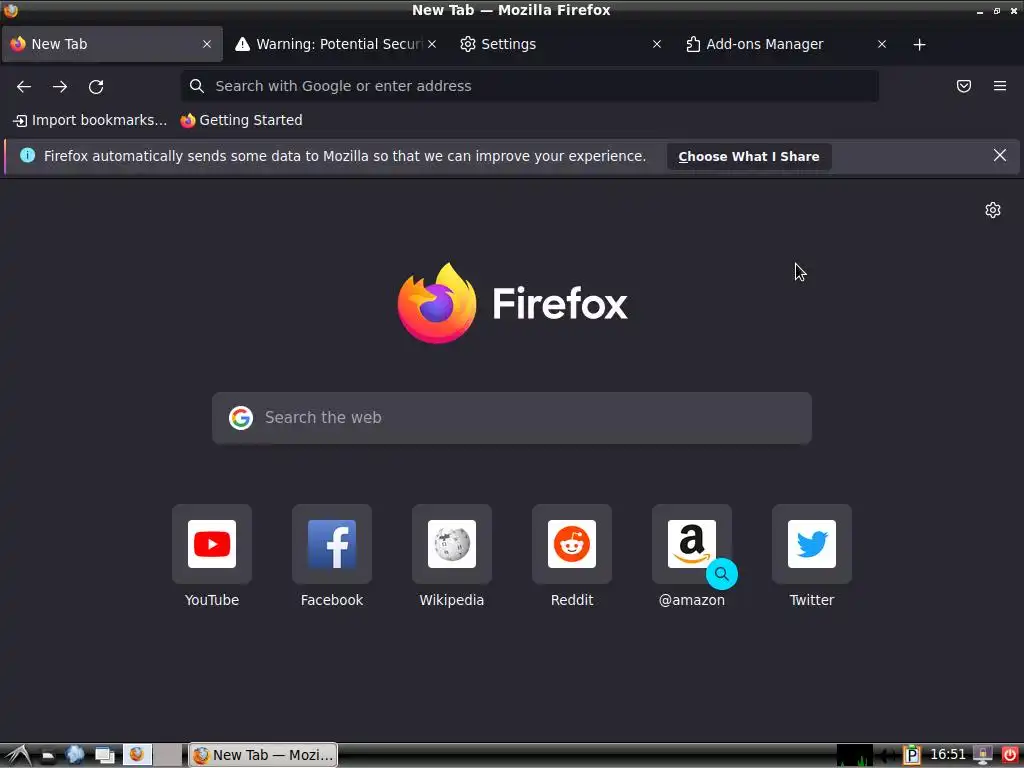This screenshot has width=1024, height=768.
Task: Go back using the back arrow
Action: click(x=24, y=86)
